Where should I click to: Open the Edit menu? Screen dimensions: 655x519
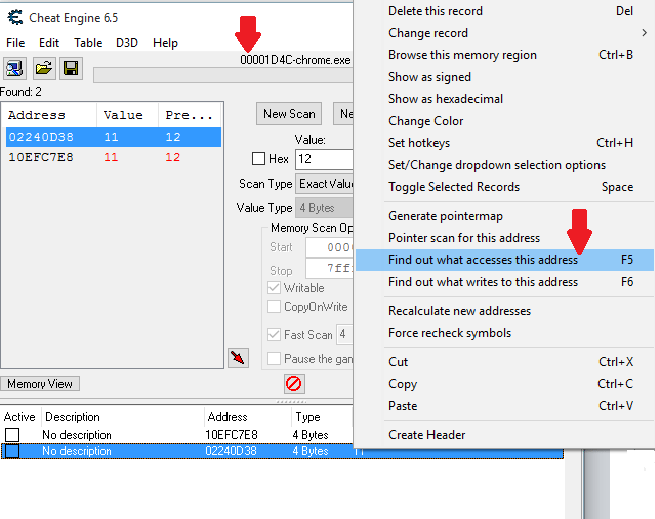(x=49, y=43)
